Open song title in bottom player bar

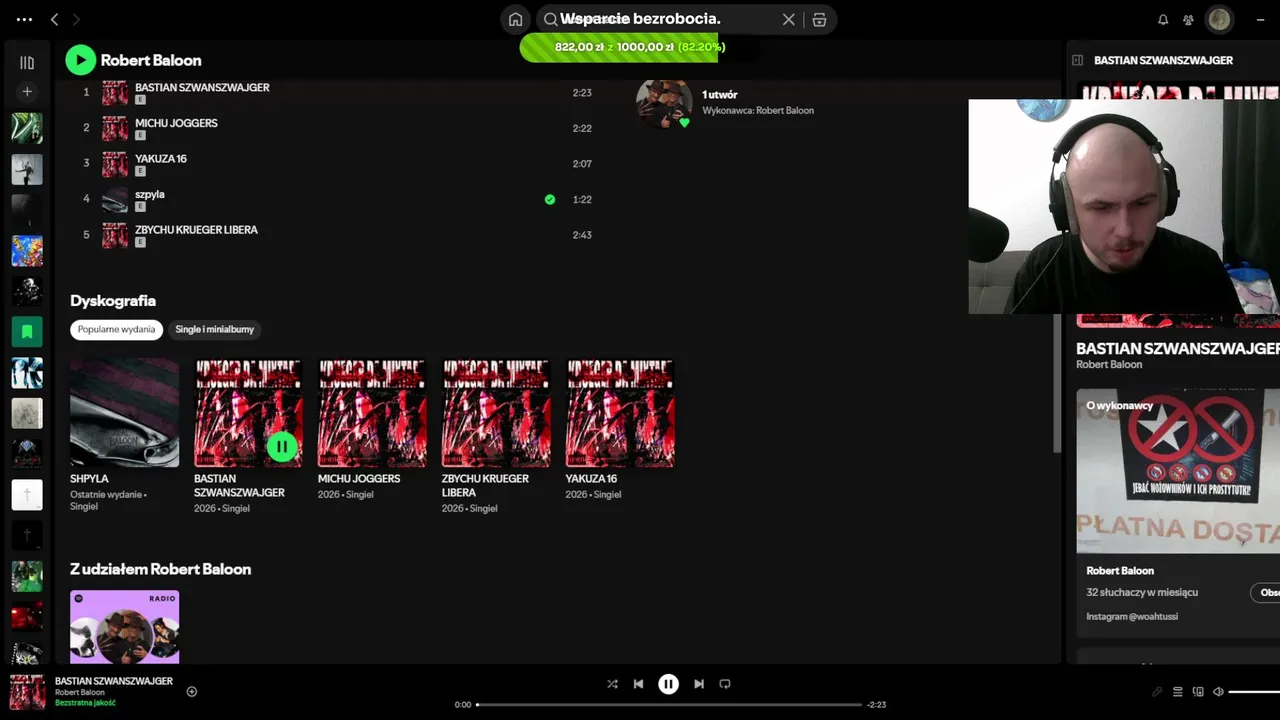(114, 681)
